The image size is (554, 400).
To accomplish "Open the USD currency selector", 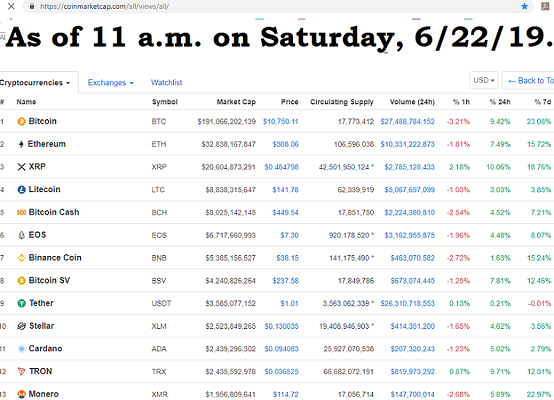I will [x=484, y=80].
